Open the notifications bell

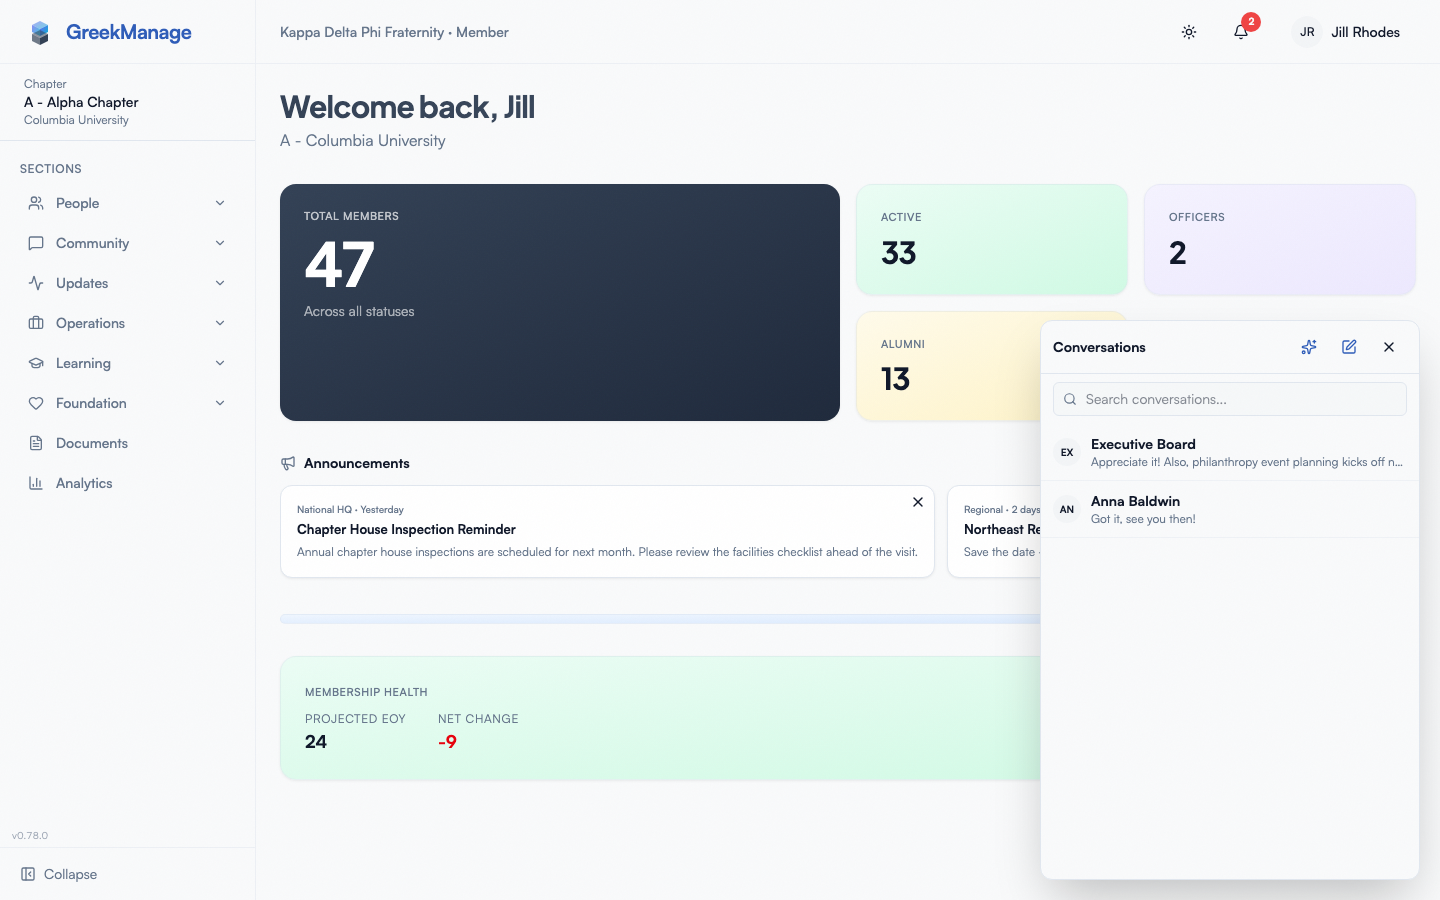1241,32
